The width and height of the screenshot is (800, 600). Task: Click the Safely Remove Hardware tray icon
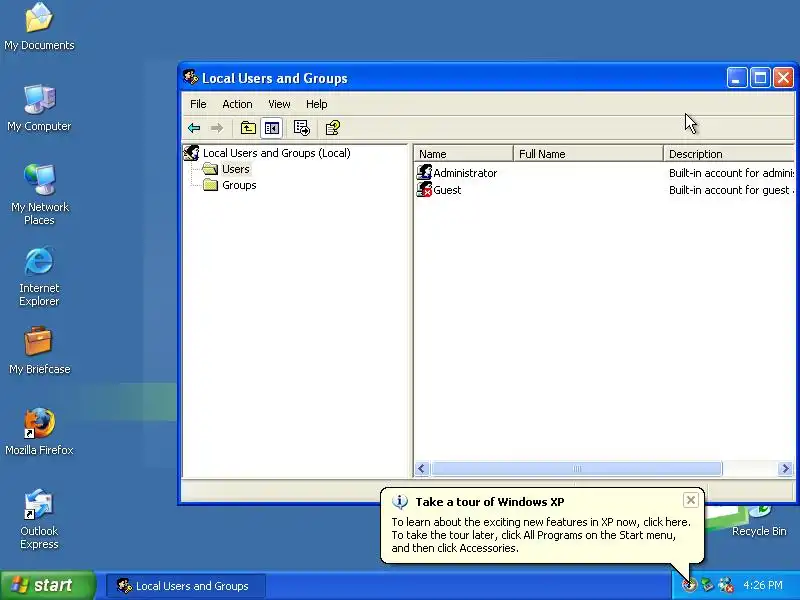(x=707, y=585)
